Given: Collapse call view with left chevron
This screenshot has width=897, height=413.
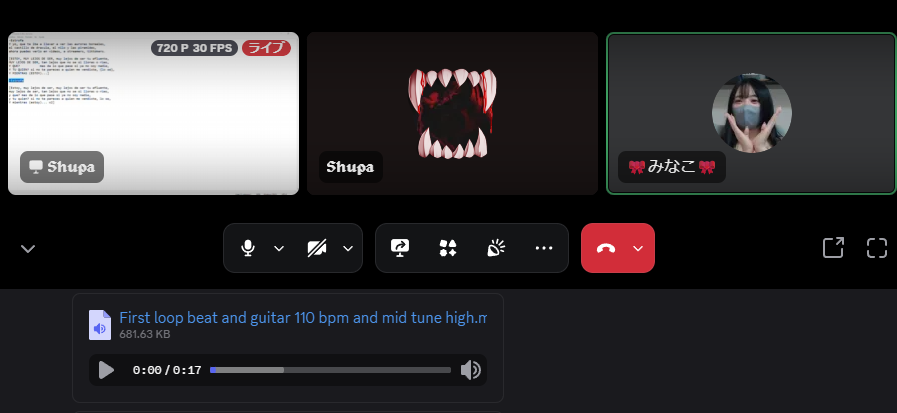Looking at the screenshot, I should click(x=28, y=248).
